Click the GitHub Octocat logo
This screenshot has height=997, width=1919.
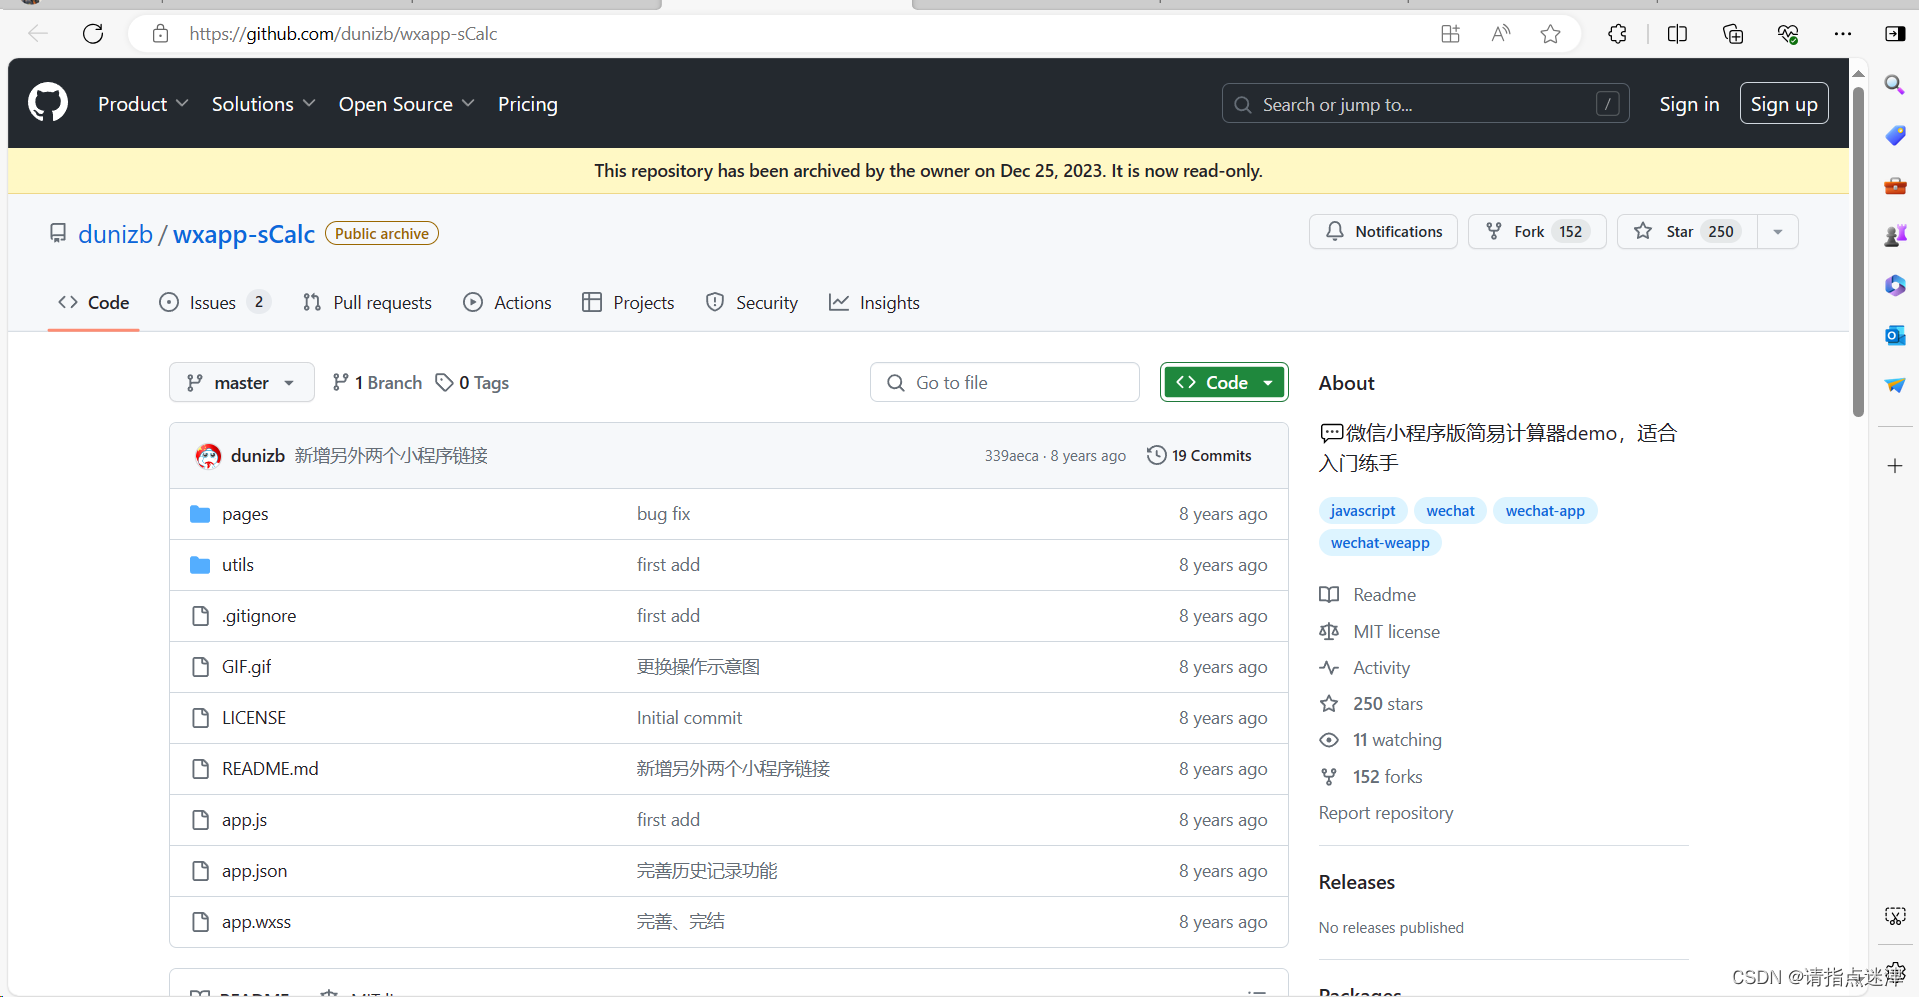(x=48, y=103)
